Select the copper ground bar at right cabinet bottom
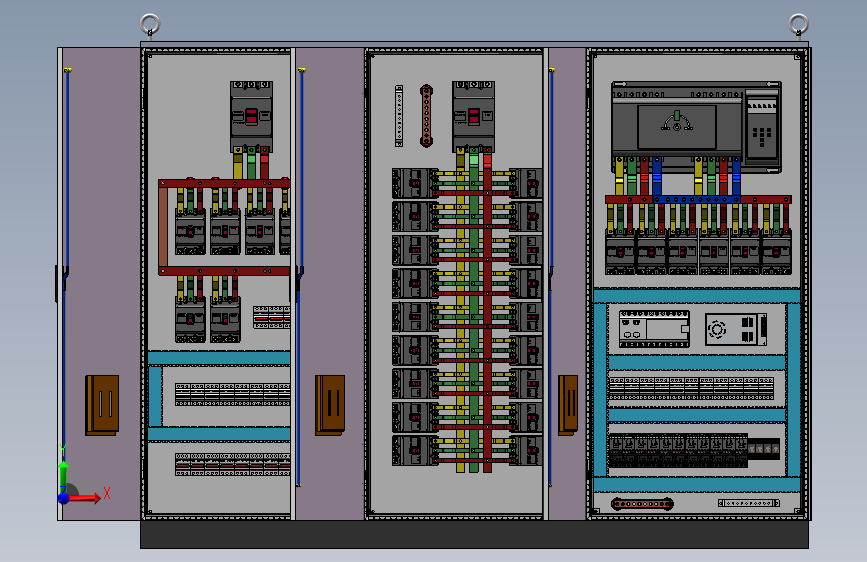 pyautogui.click(x=642, y=504)
